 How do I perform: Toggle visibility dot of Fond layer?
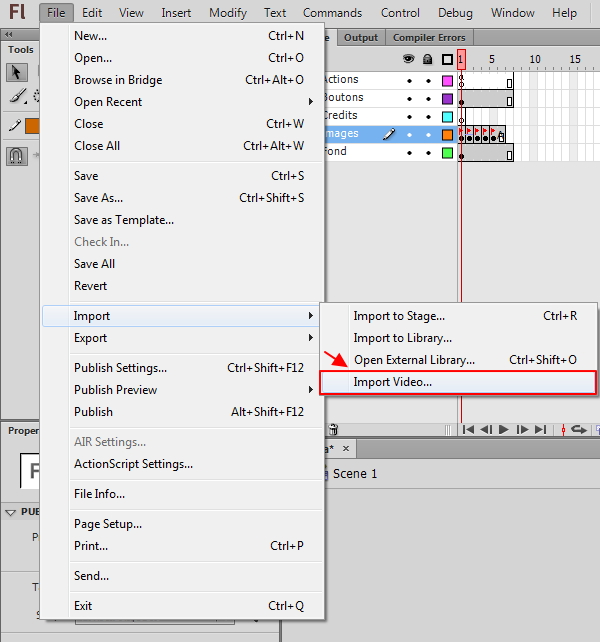click(x=409, y=153)
